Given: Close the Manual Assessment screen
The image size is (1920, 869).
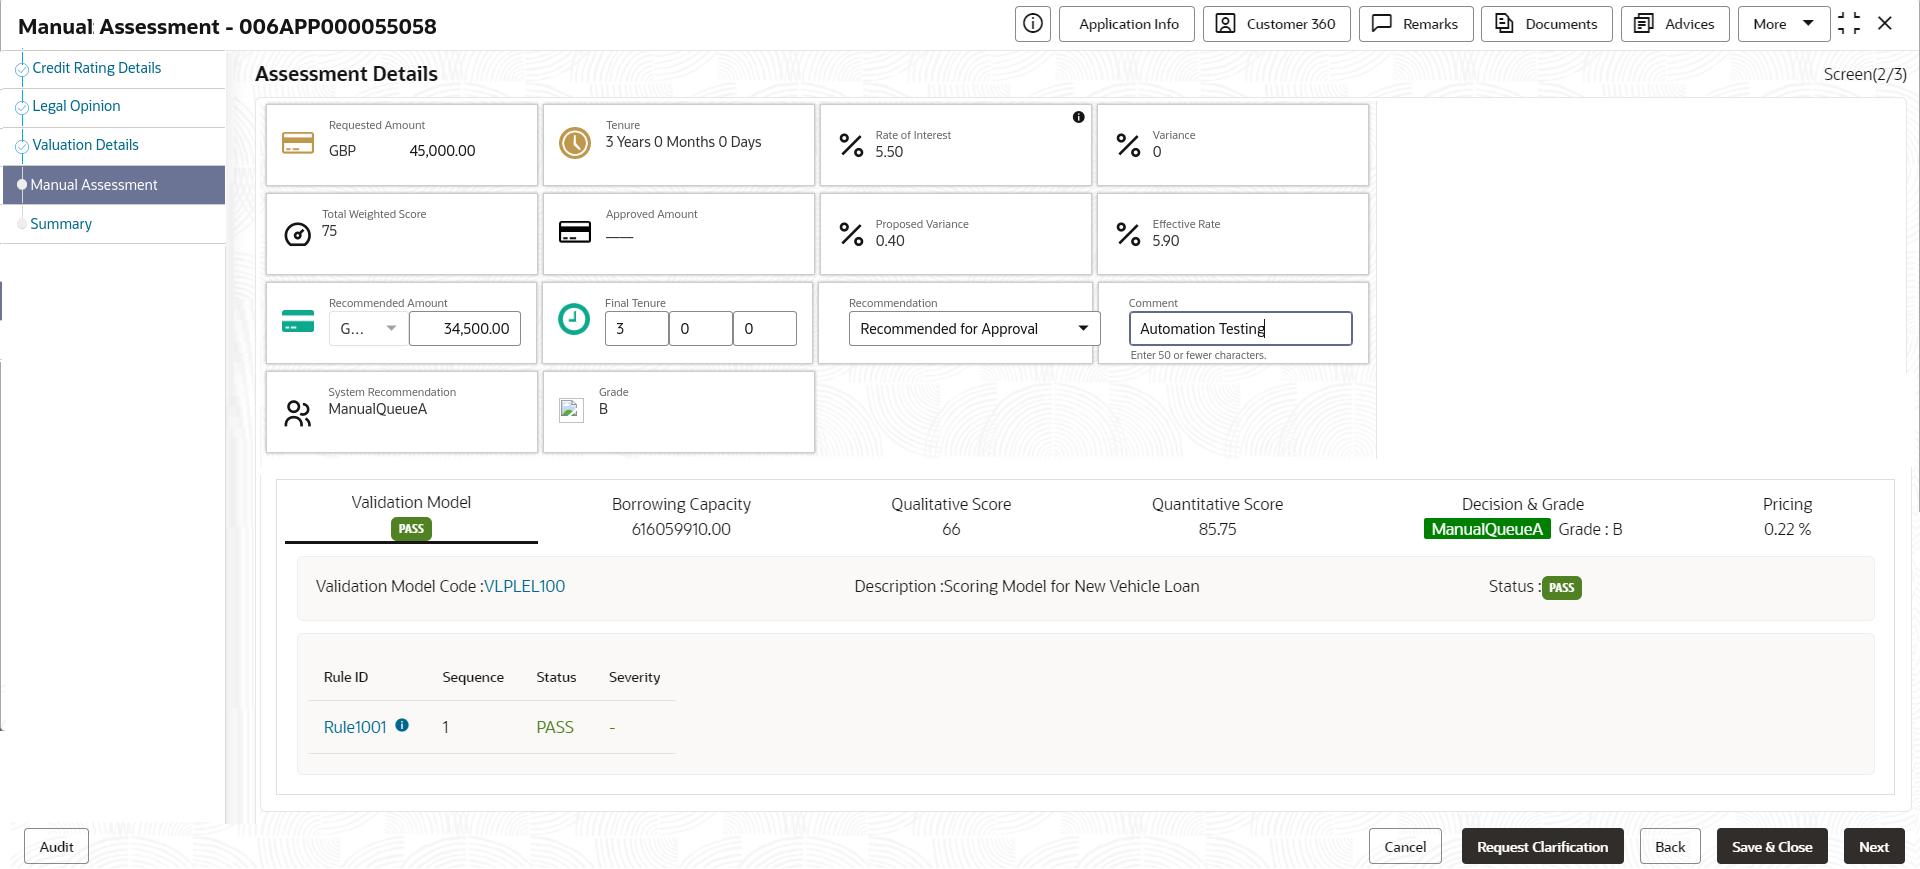Looking at the screenshot, I should tap(1885, 23).
